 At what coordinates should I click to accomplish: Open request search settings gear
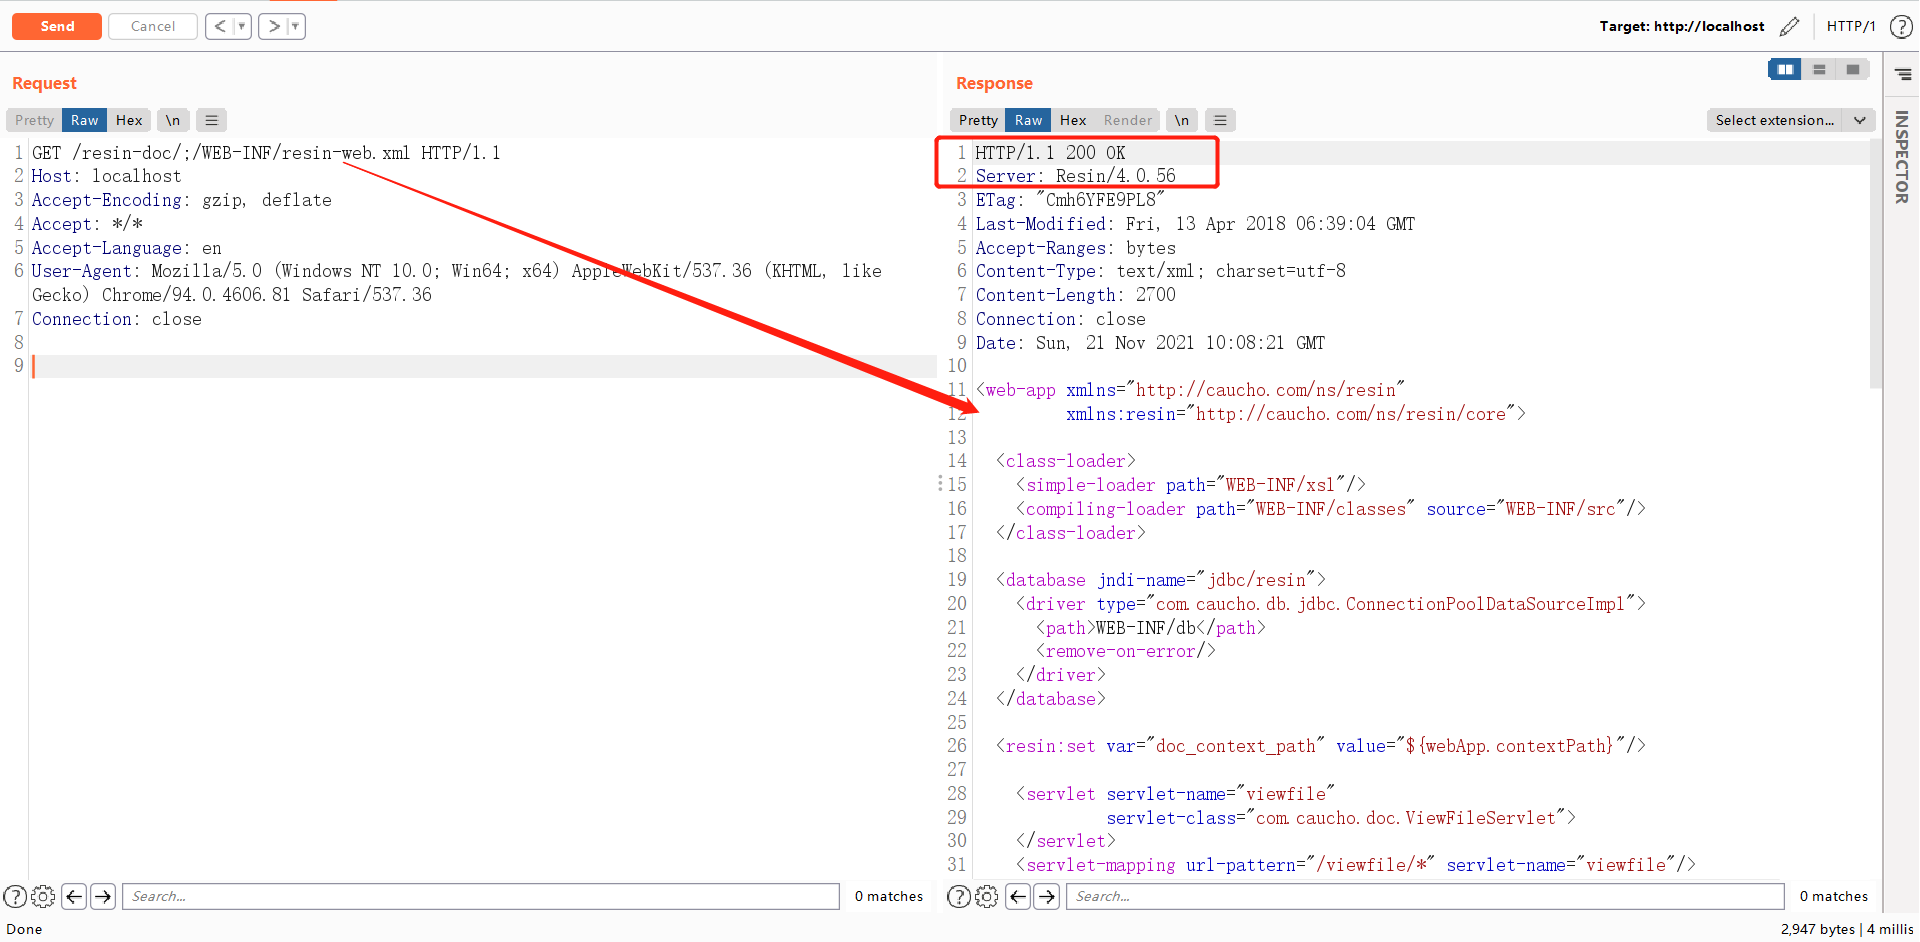click(43, 896)
